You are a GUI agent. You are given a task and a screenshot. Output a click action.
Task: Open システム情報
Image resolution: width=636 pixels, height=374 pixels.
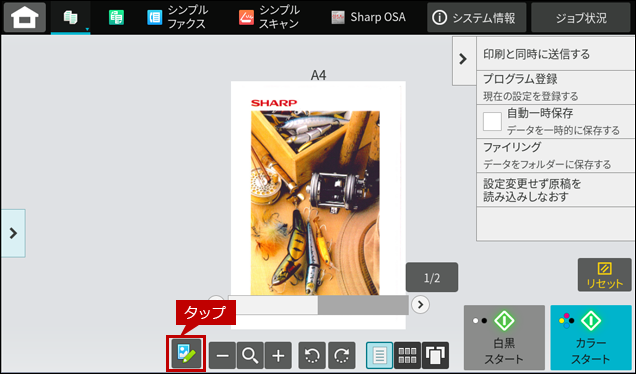tap(477, 17)
